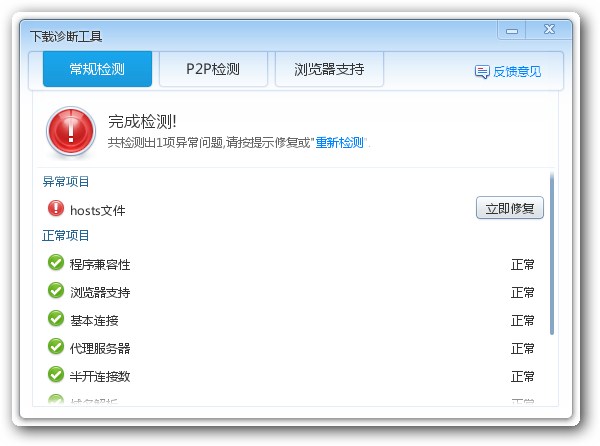Click green checkmark next to 代理服务器
600x446 pixels.
click(x=55, y=348)
